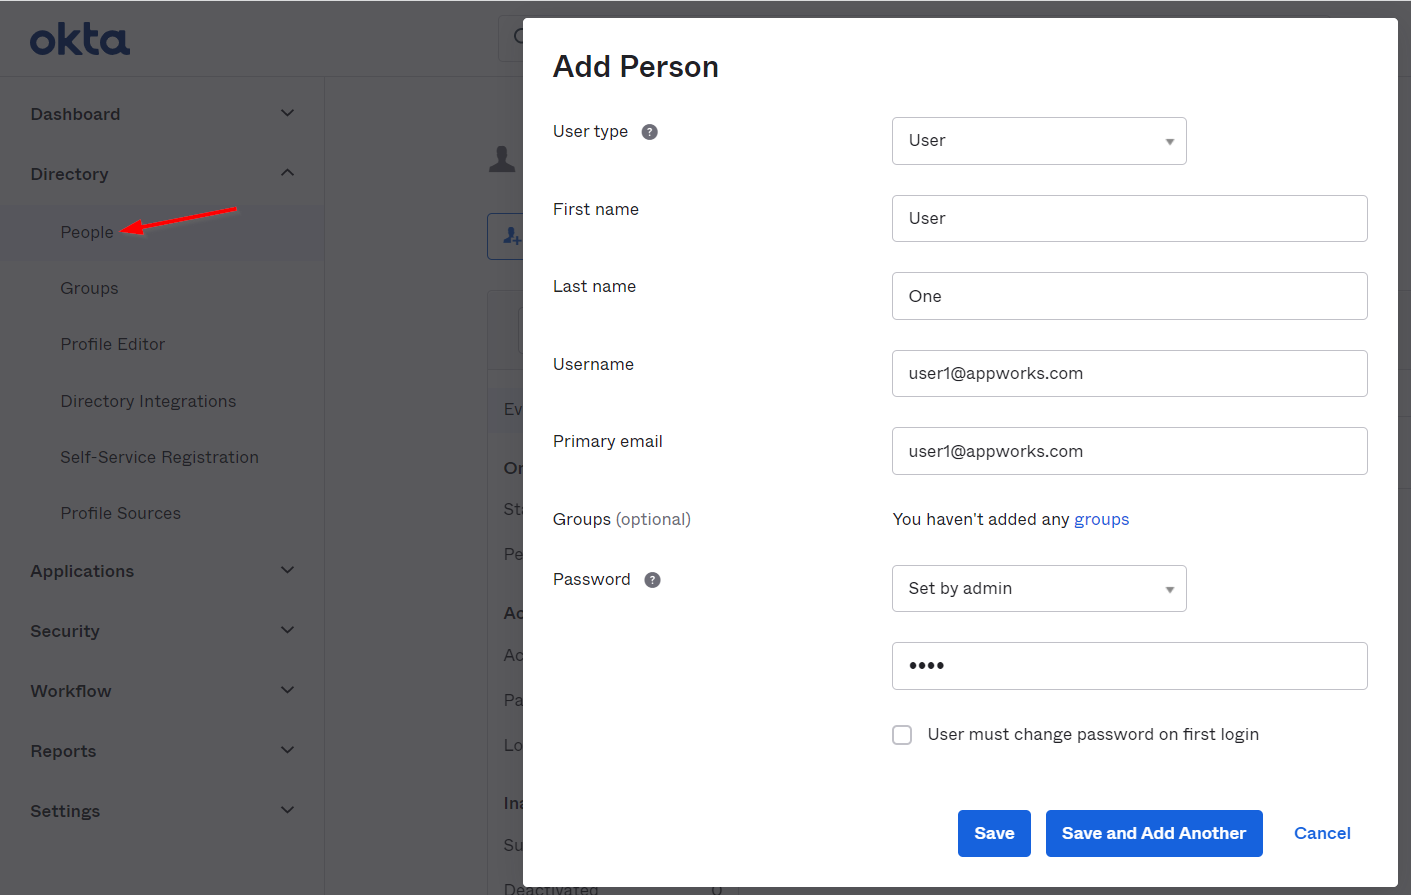Open the User type dropdown

1038,141
